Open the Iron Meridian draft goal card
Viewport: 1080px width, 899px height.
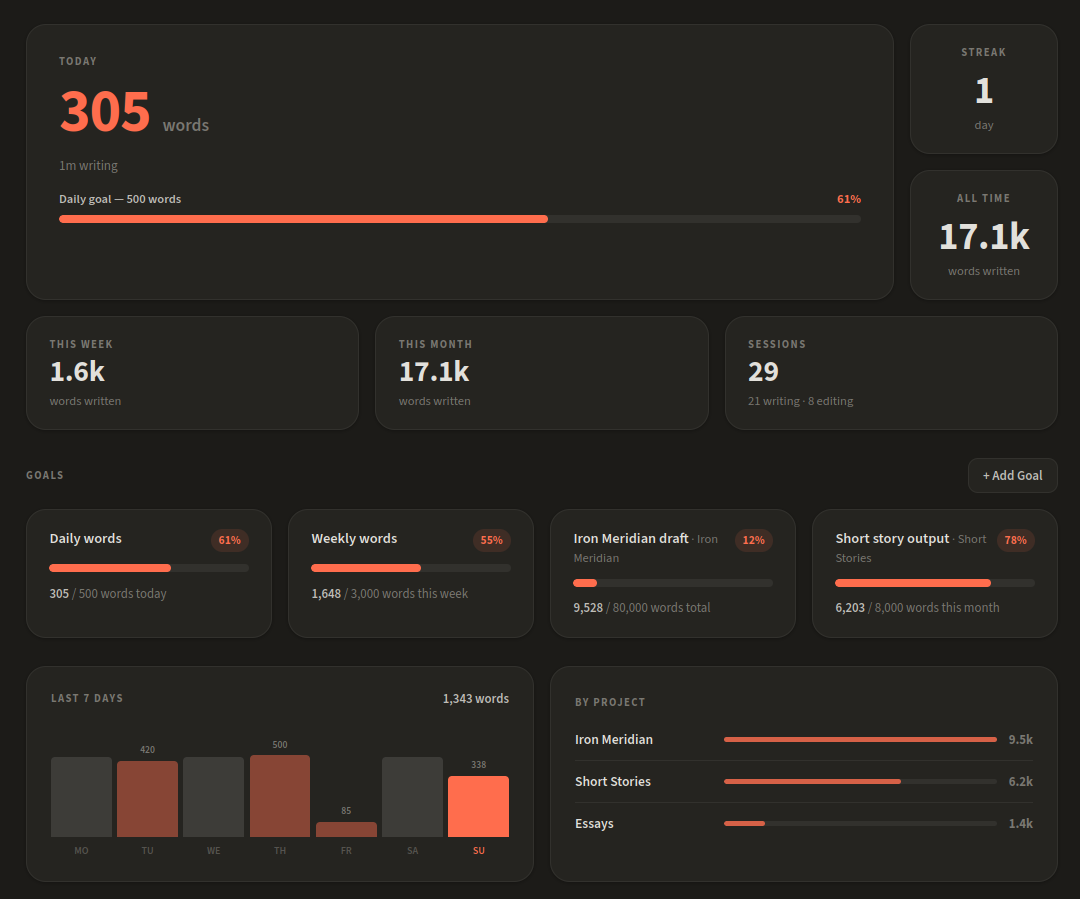(673, 573)
